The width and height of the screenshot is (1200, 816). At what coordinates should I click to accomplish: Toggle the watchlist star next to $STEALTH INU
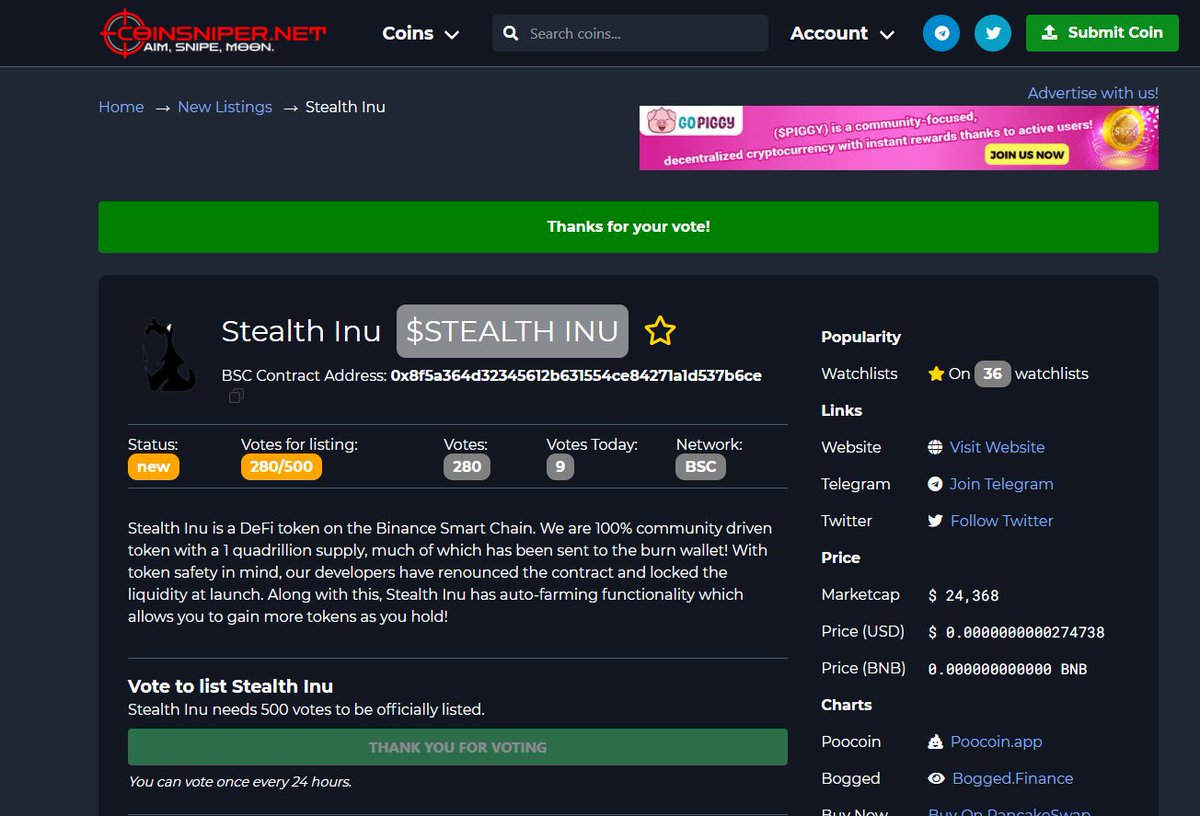[660, 331]
